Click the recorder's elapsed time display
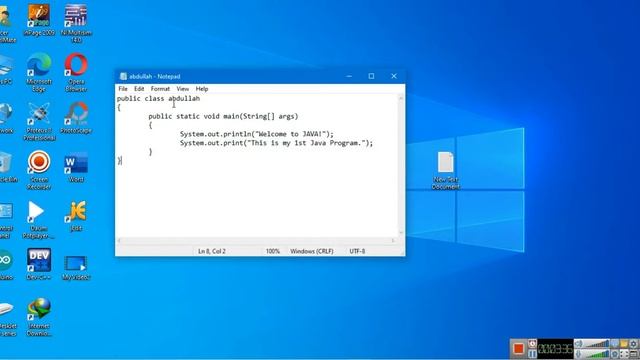Screen dimensions: 640x360 coord(555,349)
